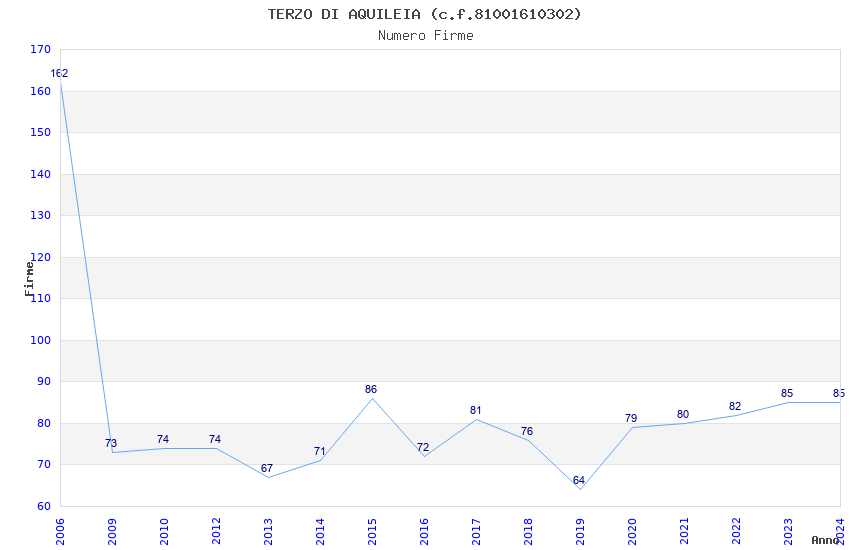
Task: Click the y-axis value 100
Action: pyautogui.click(x=40, y=340)
